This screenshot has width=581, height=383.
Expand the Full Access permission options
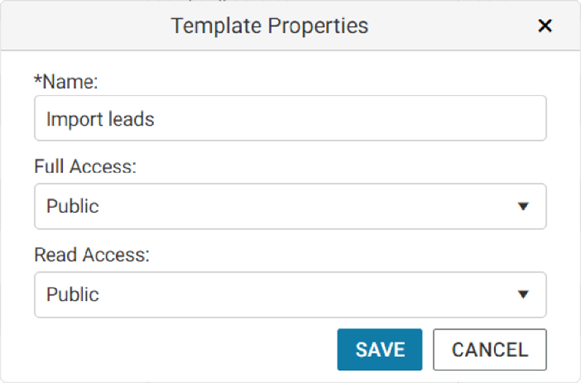[x=290, y=206]
